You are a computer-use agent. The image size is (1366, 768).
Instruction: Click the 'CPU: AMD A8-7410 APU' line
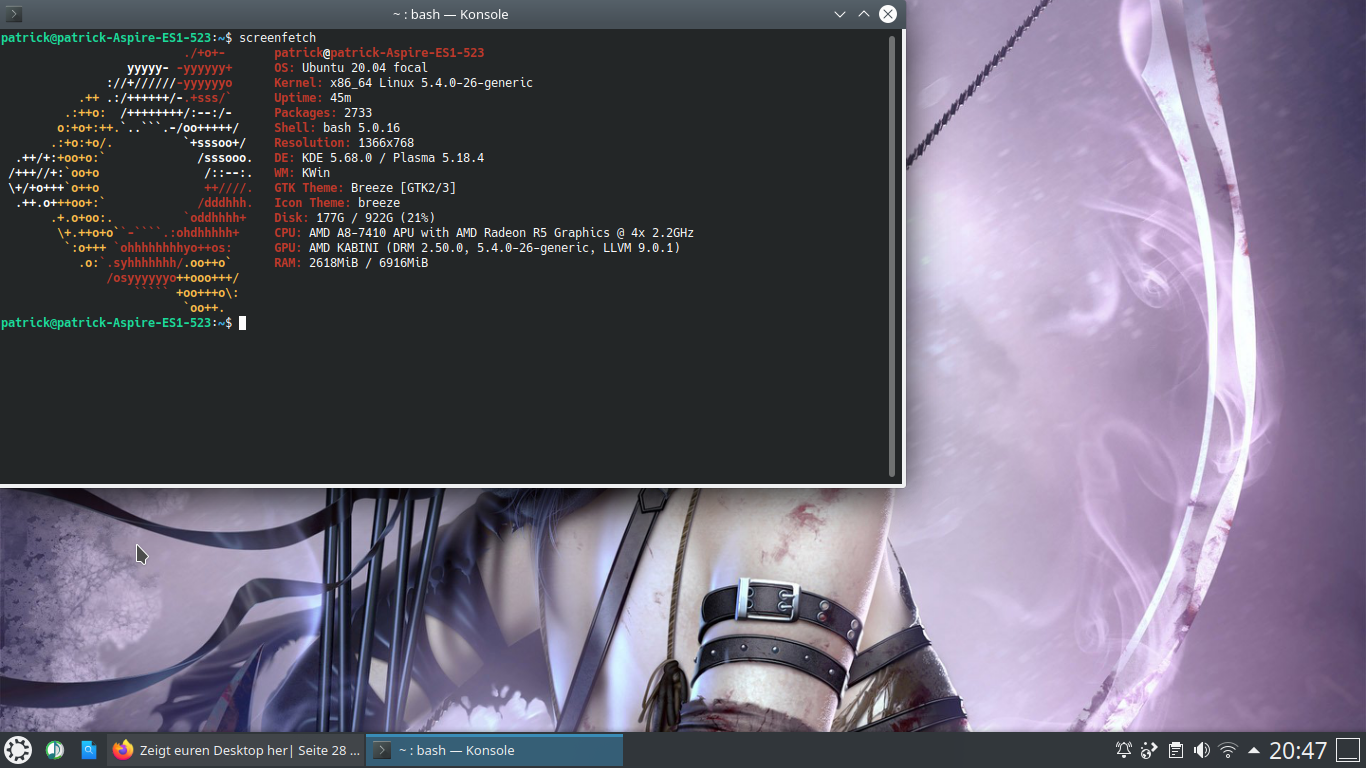(x=484, y=233)
